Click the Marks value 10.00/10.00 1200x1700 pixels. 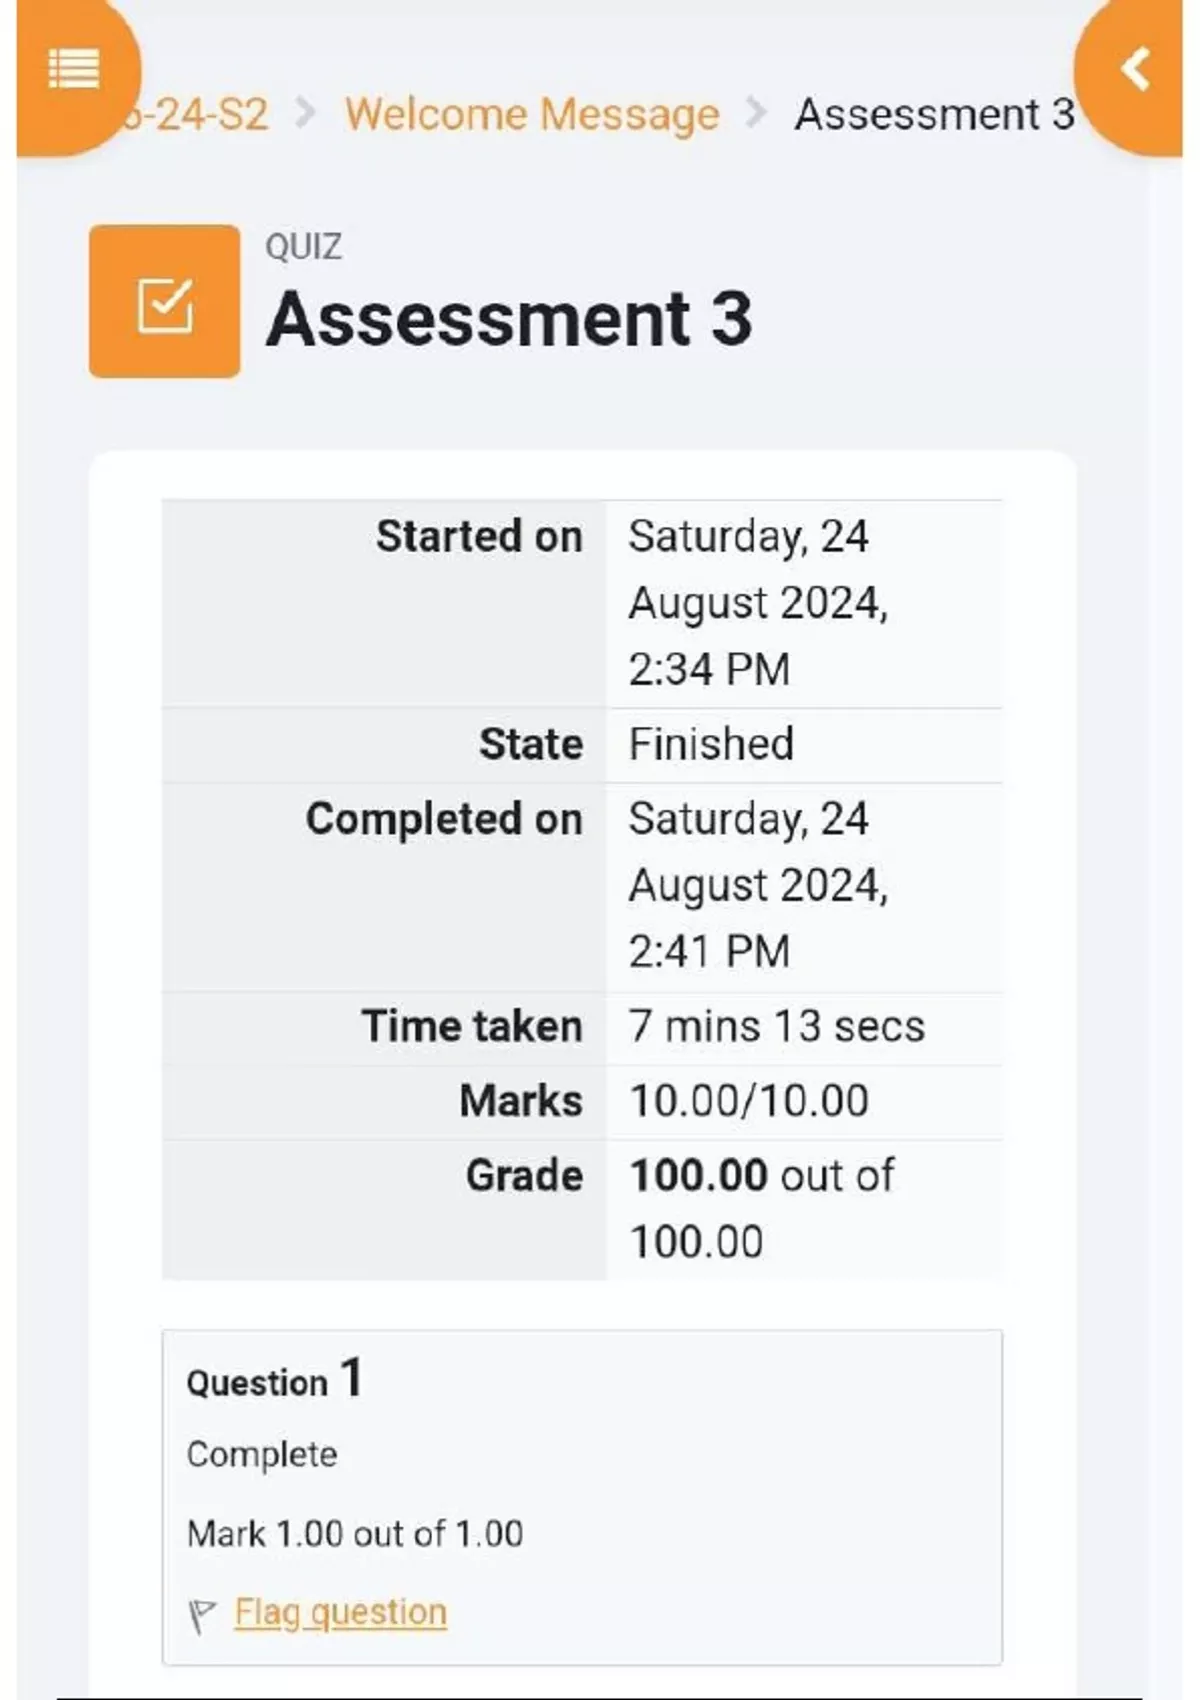pyautogui.click(x=749, y=1101)
